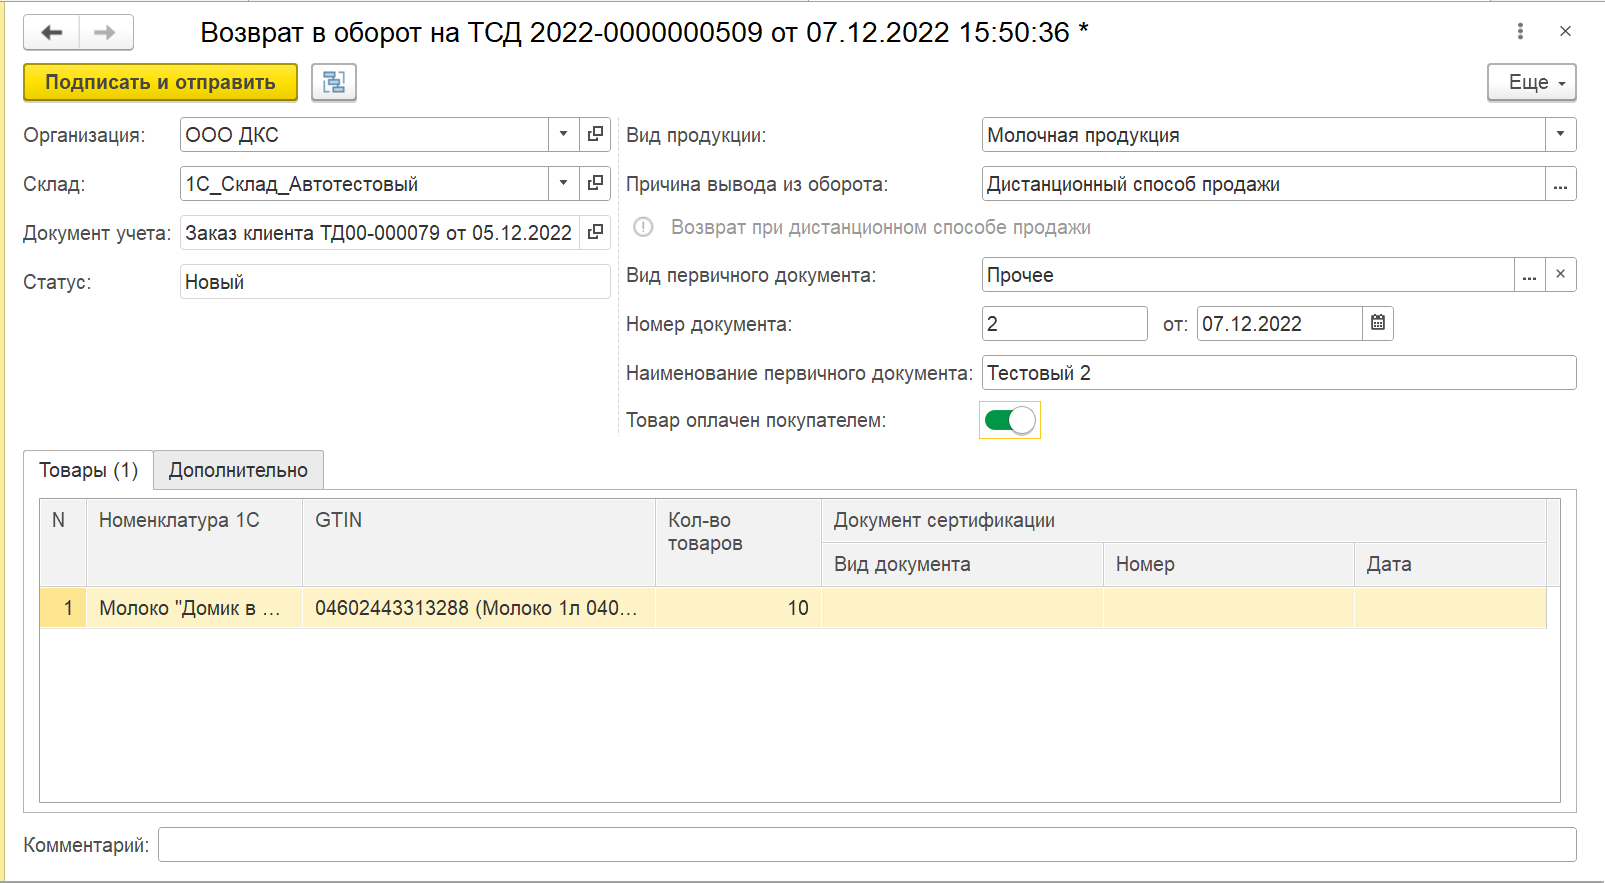Expand the Вид продукции dropdown

pyautogui.click(x=1560, y=134)
